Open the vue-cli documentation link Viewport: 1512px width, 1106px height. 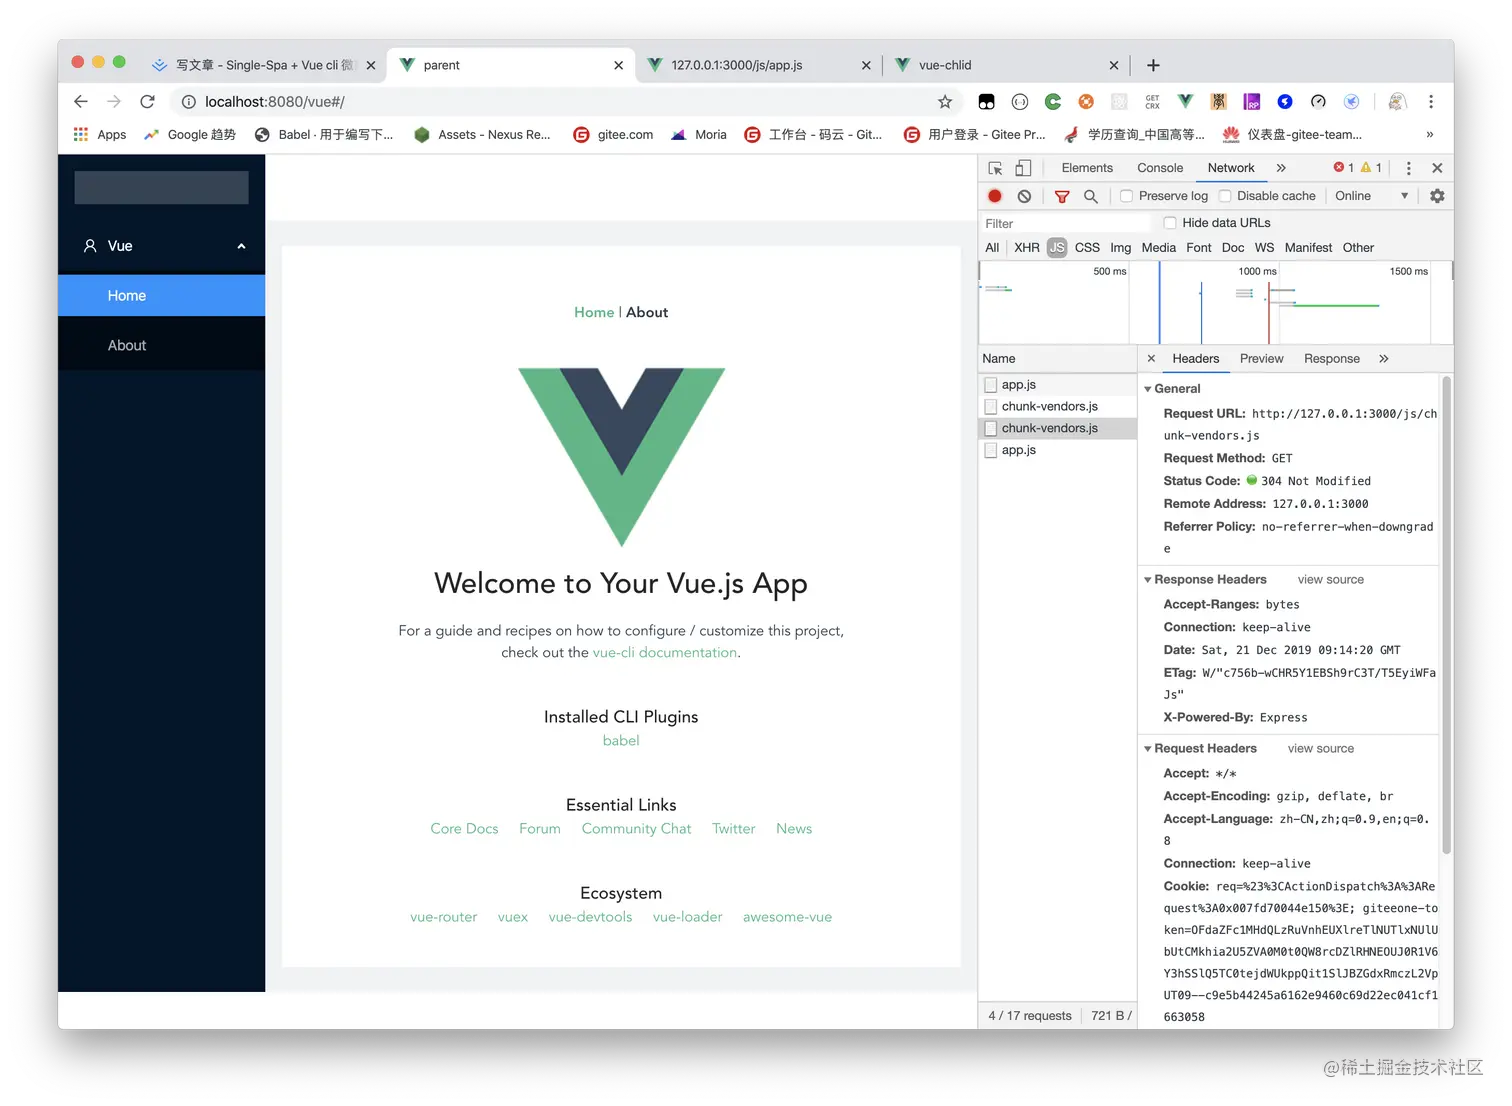(x=665, y=652)
